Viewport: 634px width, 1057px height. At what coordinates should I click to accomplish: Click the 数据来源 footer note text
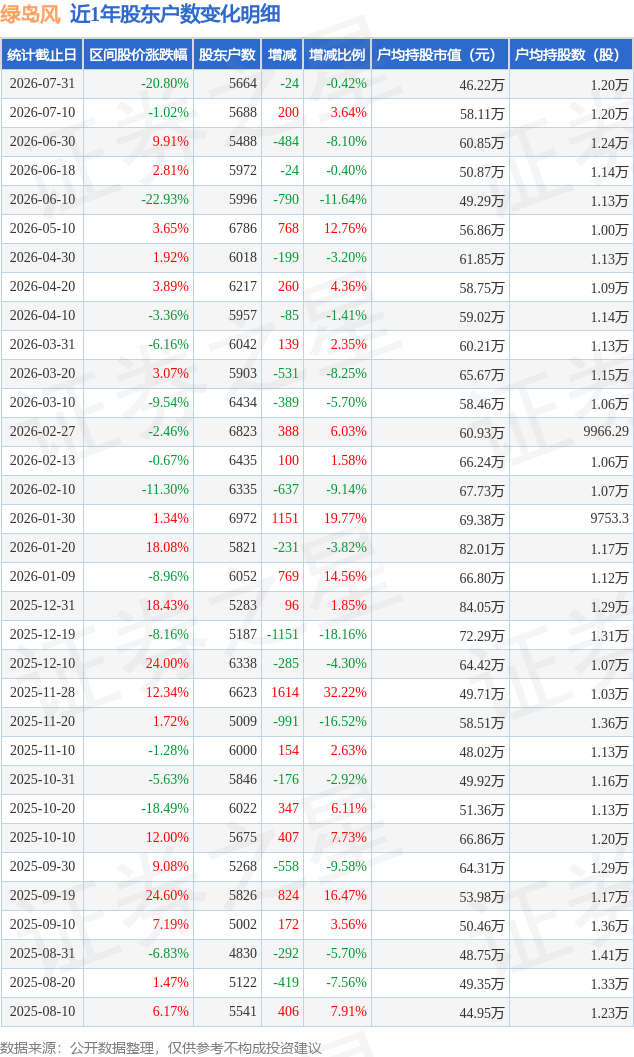tap(161, 1048)
